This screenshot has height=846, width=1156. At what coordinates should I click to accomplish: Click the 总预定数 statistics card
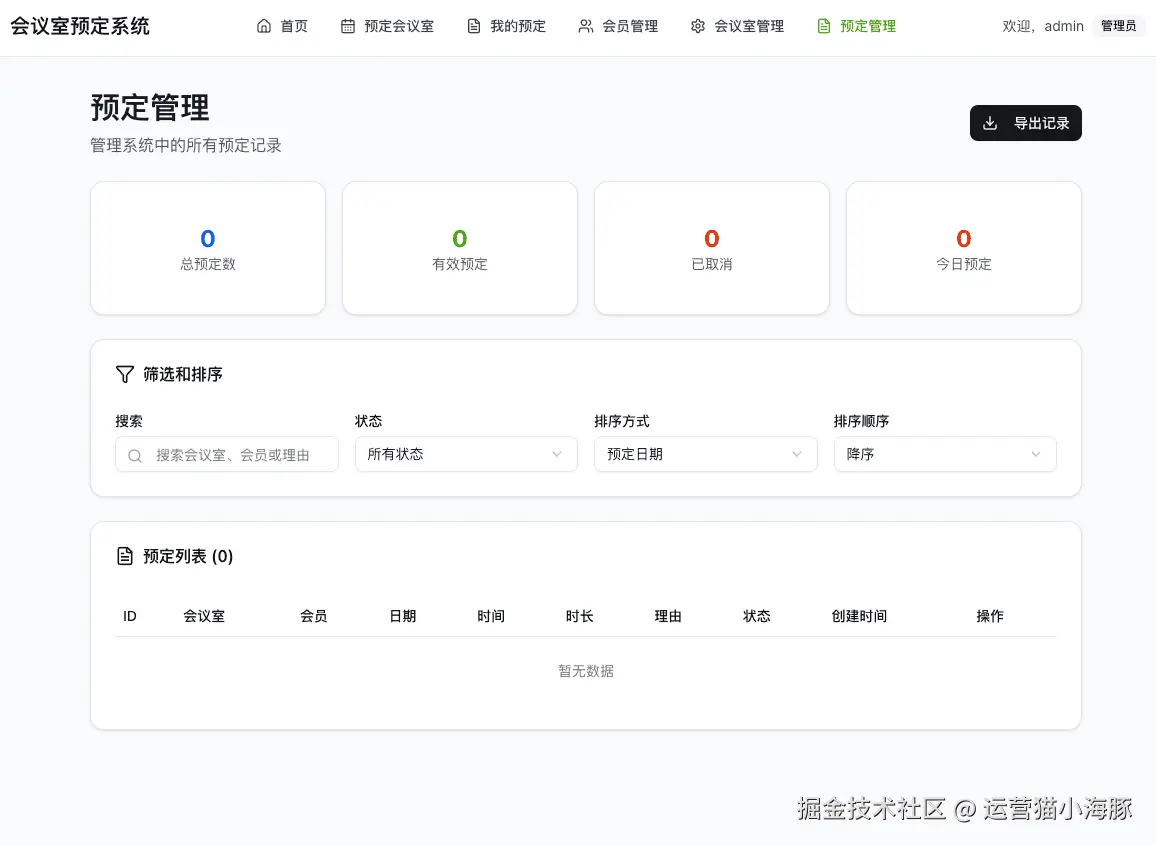[208, 248]
